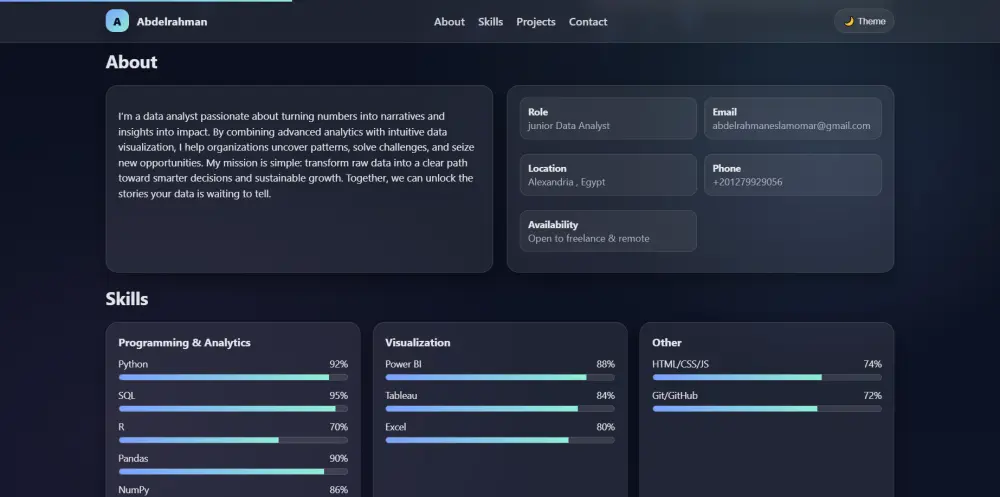
Task: Click the Tableau skill label
Action: tap(401, 396)
